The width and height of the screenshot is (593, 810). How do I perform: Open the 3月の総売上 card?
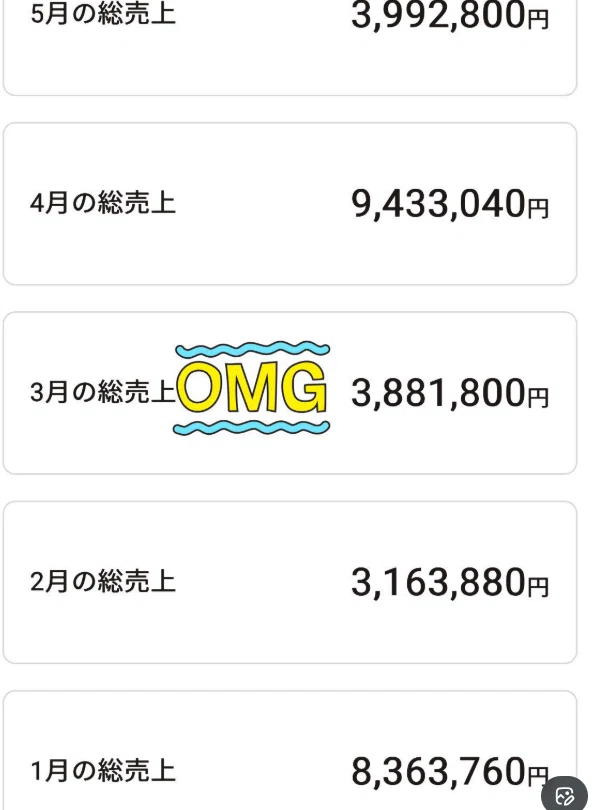290,393
